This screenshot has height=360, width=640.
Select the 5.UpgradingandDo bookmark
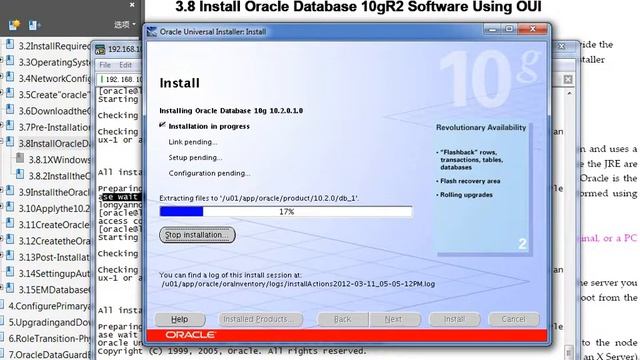[48, 322]
